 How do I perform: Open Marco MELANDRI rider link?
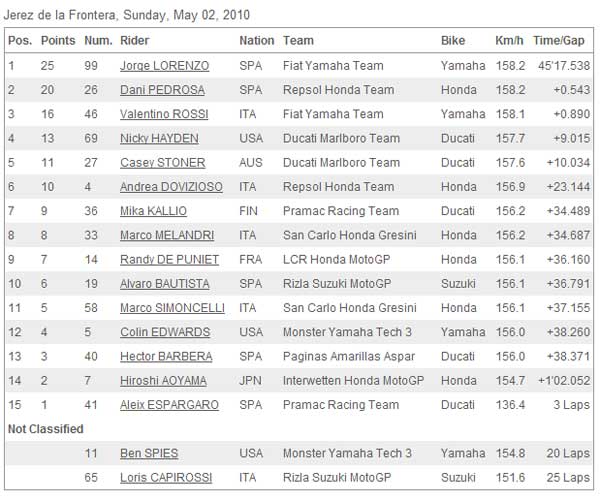(167, 235)
